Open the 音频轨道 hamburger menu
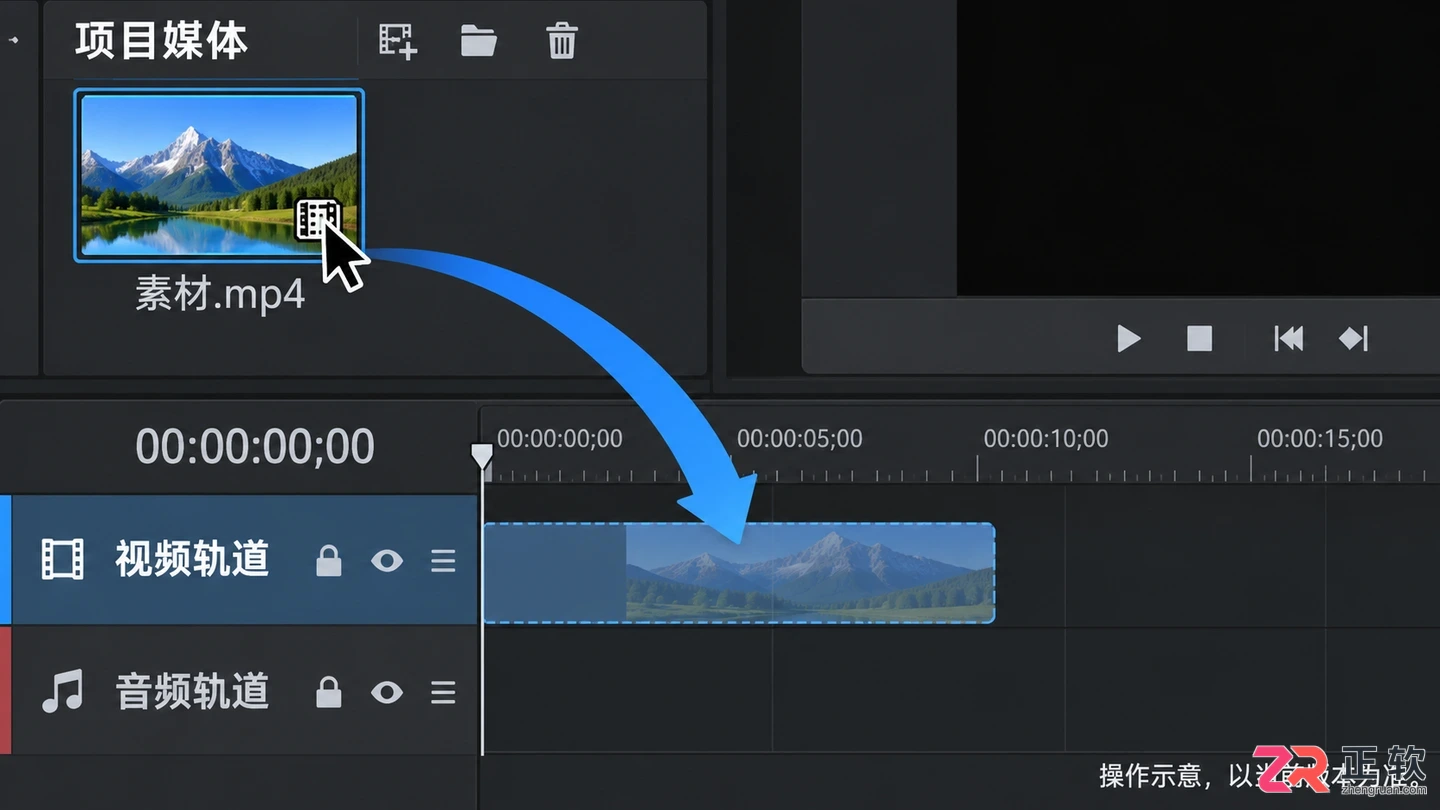This screenshot has width=1440, height=810. pos(443,692)
